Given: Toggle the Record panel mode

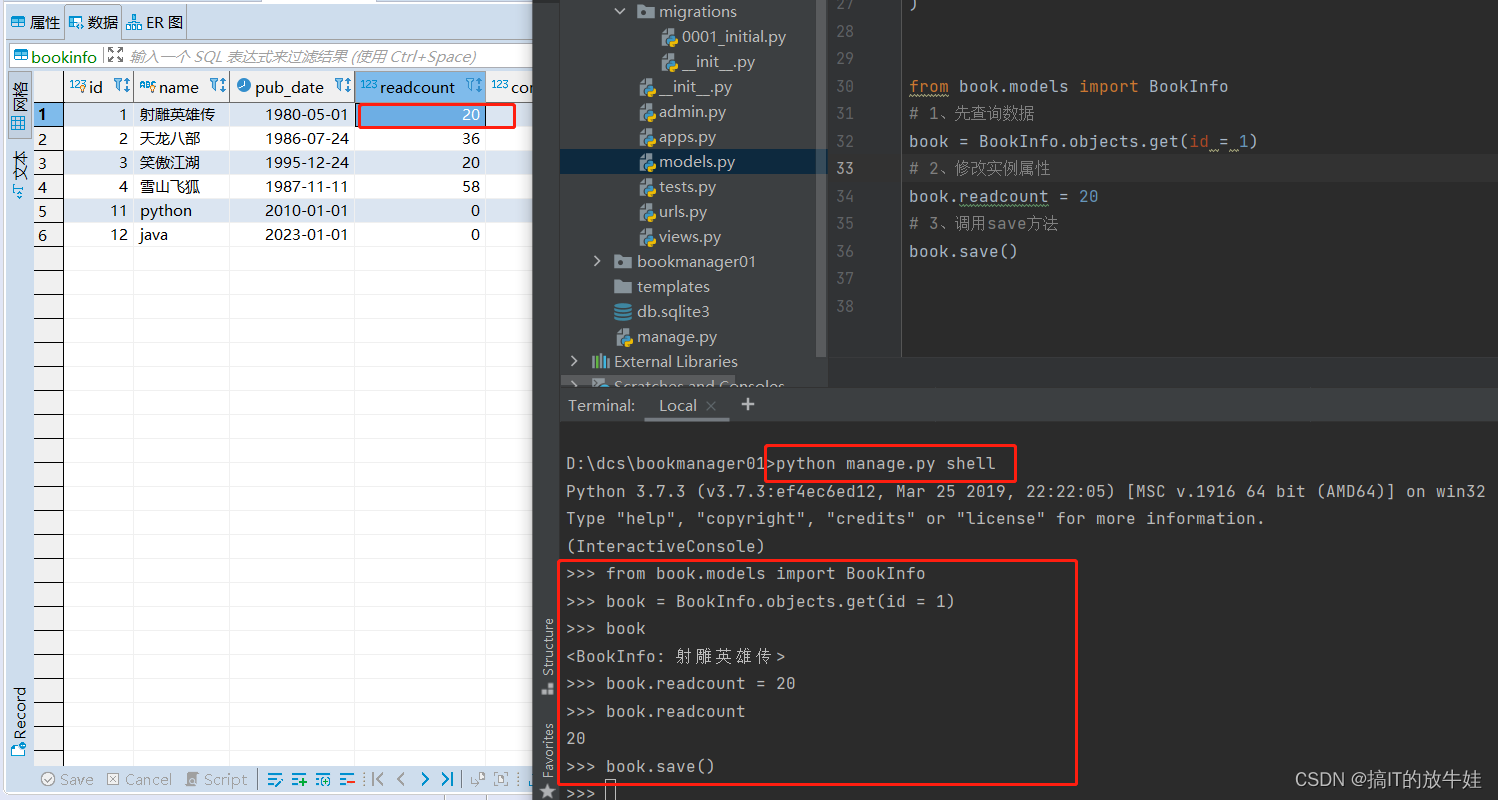Looking at the screenshot, I should [x=19, y=721].
